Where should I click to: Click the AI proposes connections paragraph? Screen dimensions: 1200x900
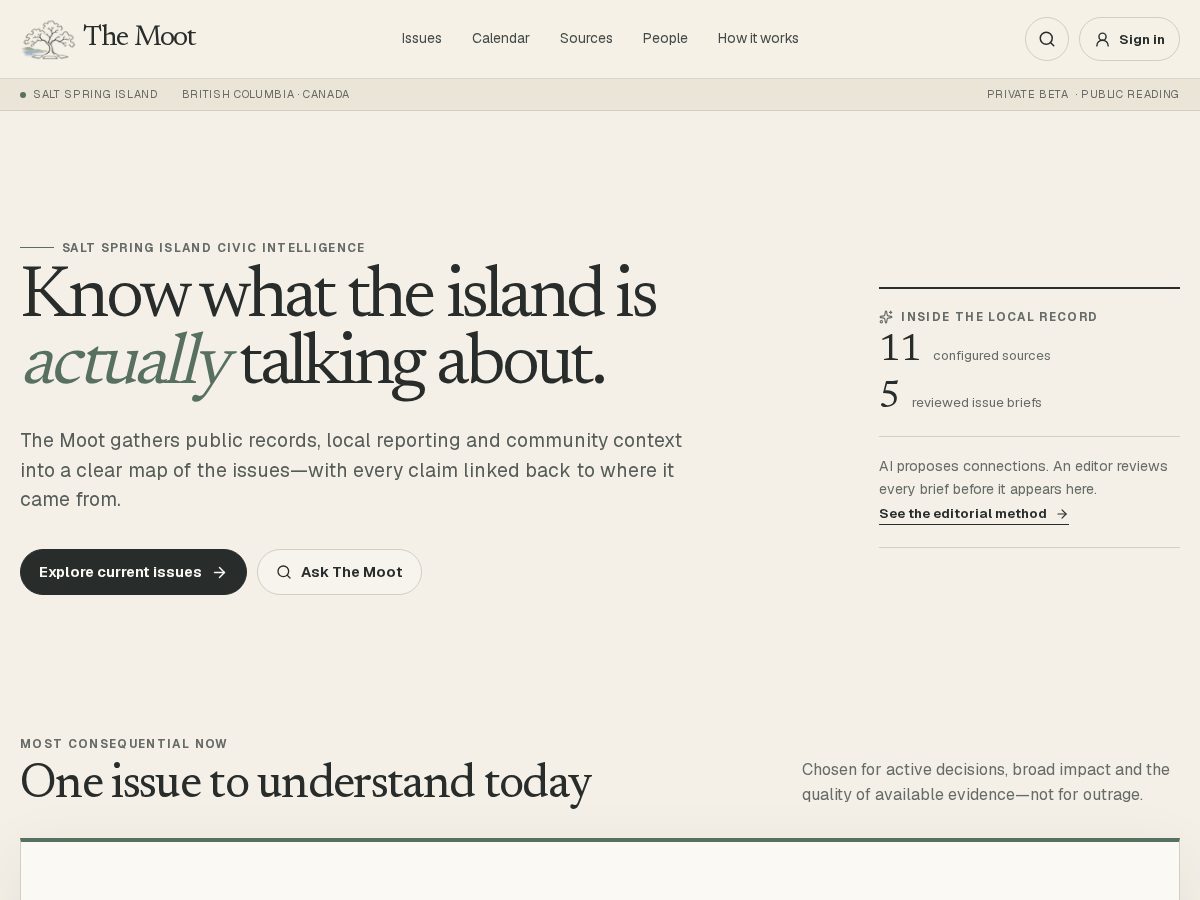coord(1023,478)
